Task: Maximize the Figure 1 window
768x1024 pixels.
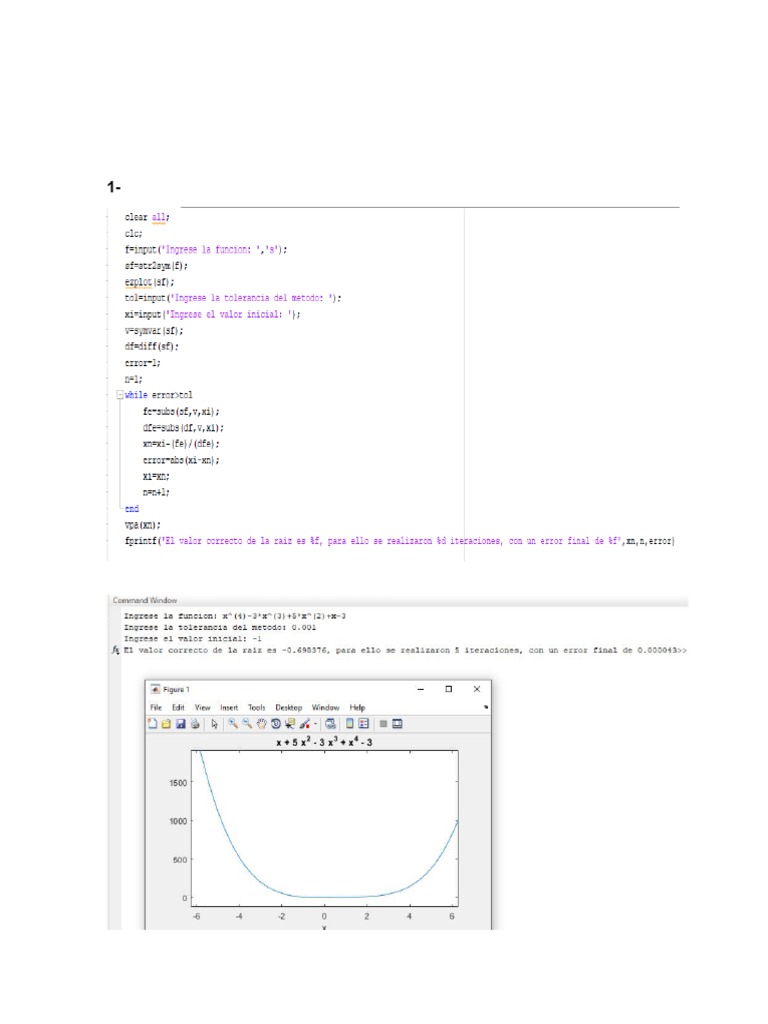Action: [449, 689]
